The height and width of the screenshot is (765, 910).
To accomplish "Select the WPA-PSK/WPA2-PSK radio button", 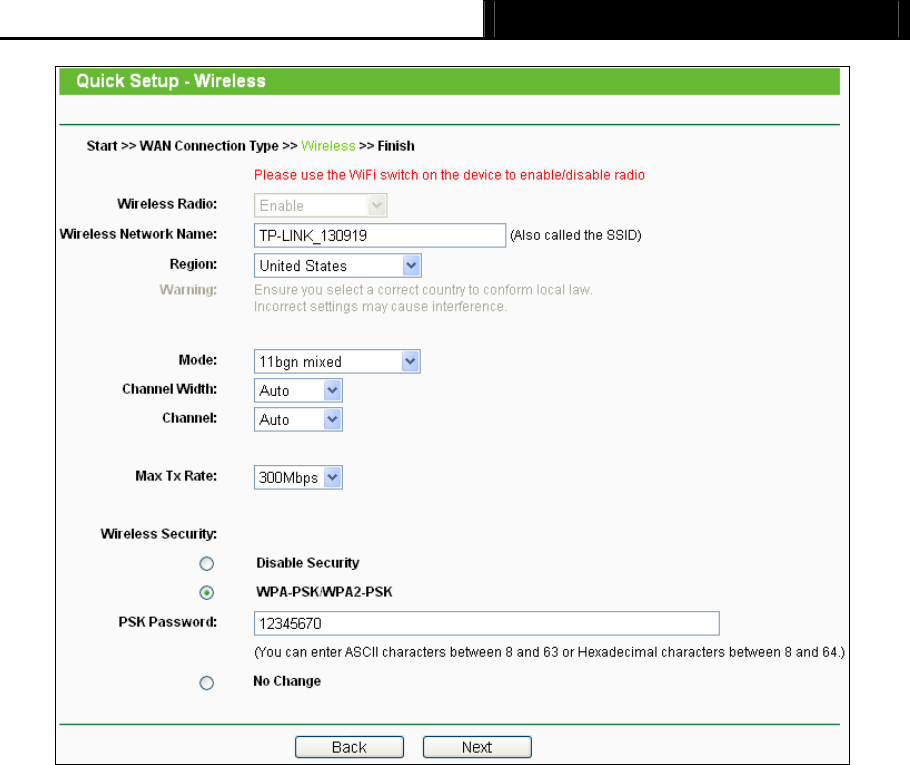I will click(207, 593).
